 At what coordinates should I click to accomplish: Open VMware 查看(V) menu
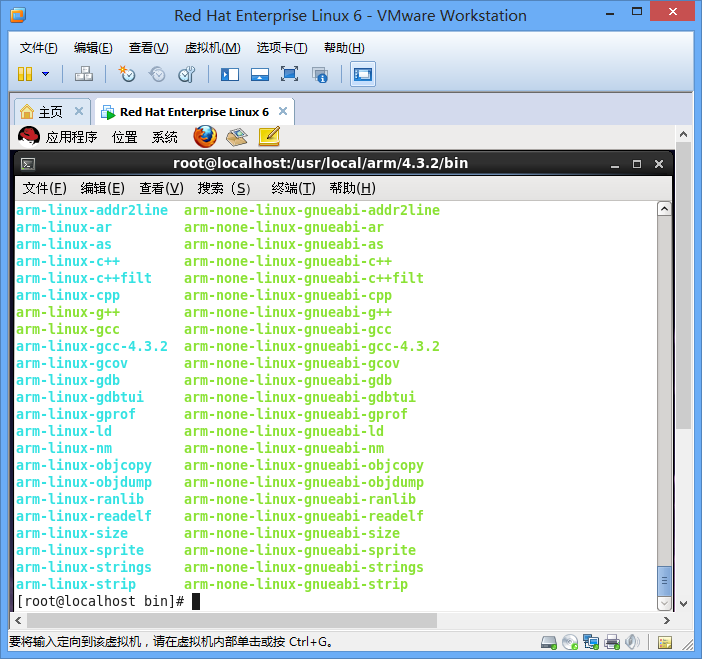148,48
